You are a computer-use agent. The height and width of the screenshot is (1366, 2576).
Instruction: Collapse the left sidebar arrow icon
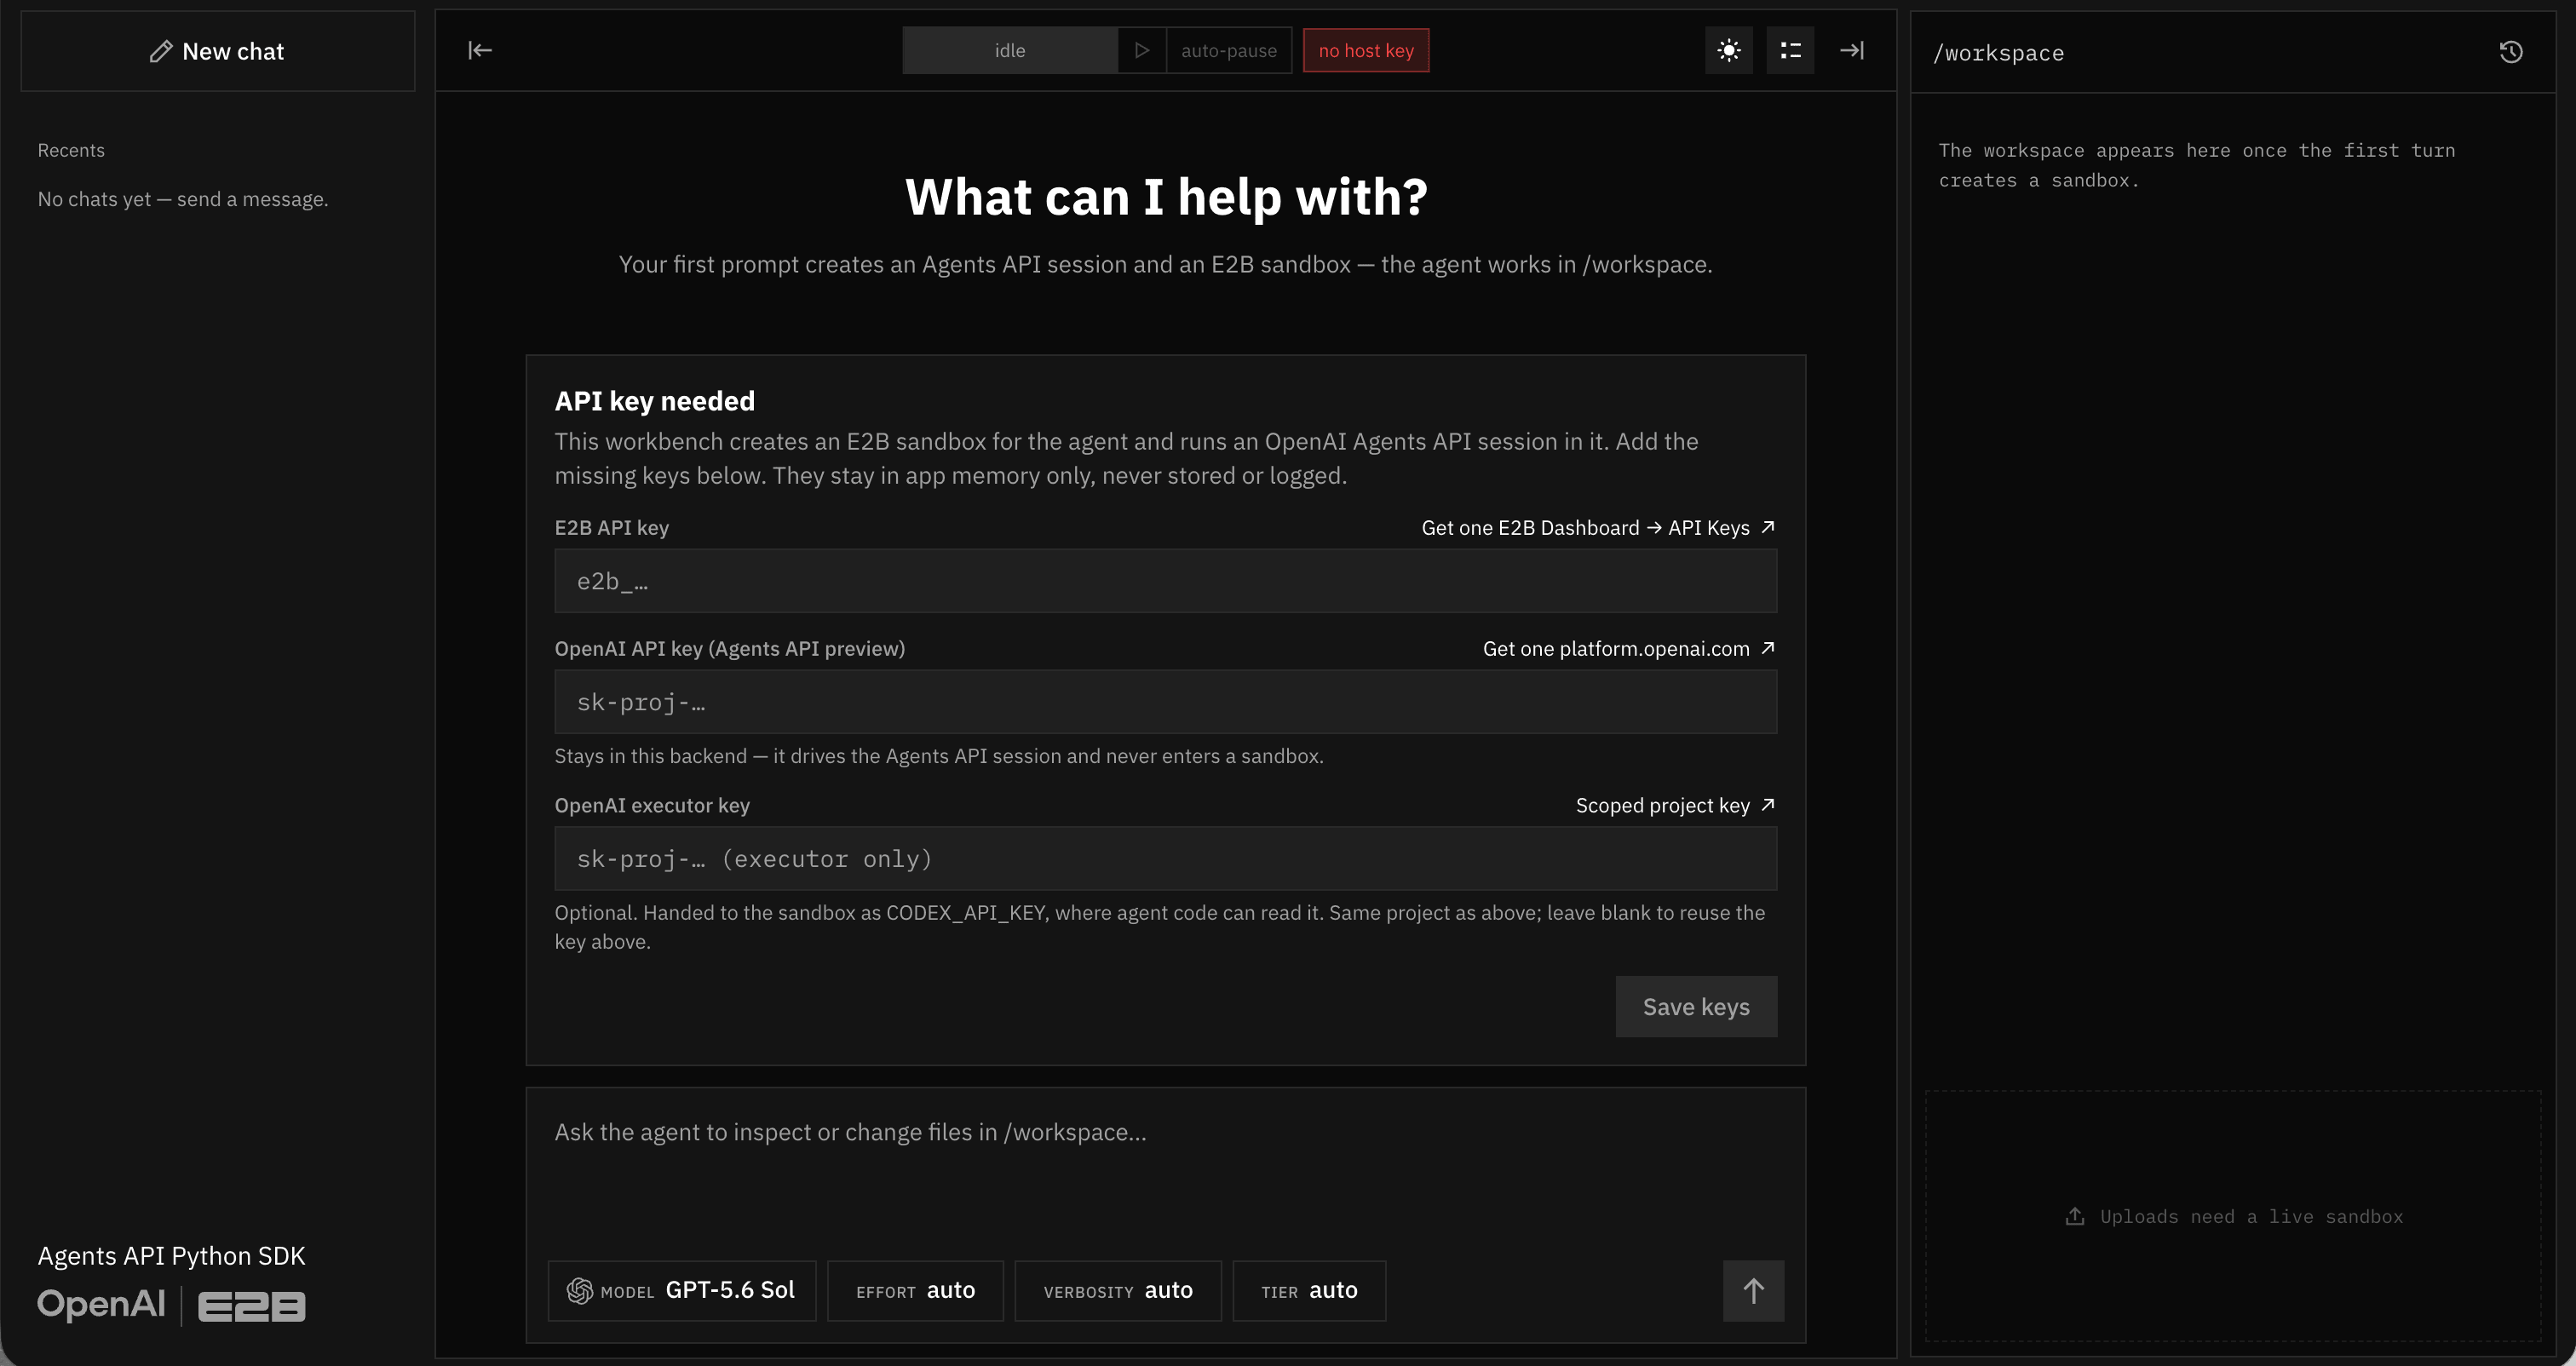click(480, 50)
